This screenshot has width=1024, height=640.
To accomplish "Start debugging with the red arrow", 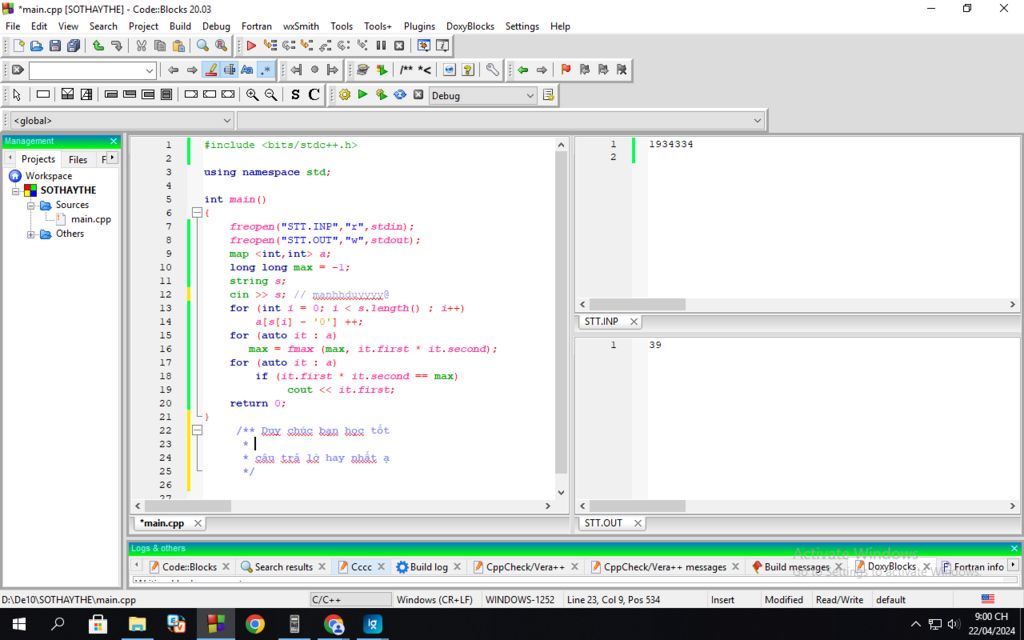I will (x=251, y=46).
